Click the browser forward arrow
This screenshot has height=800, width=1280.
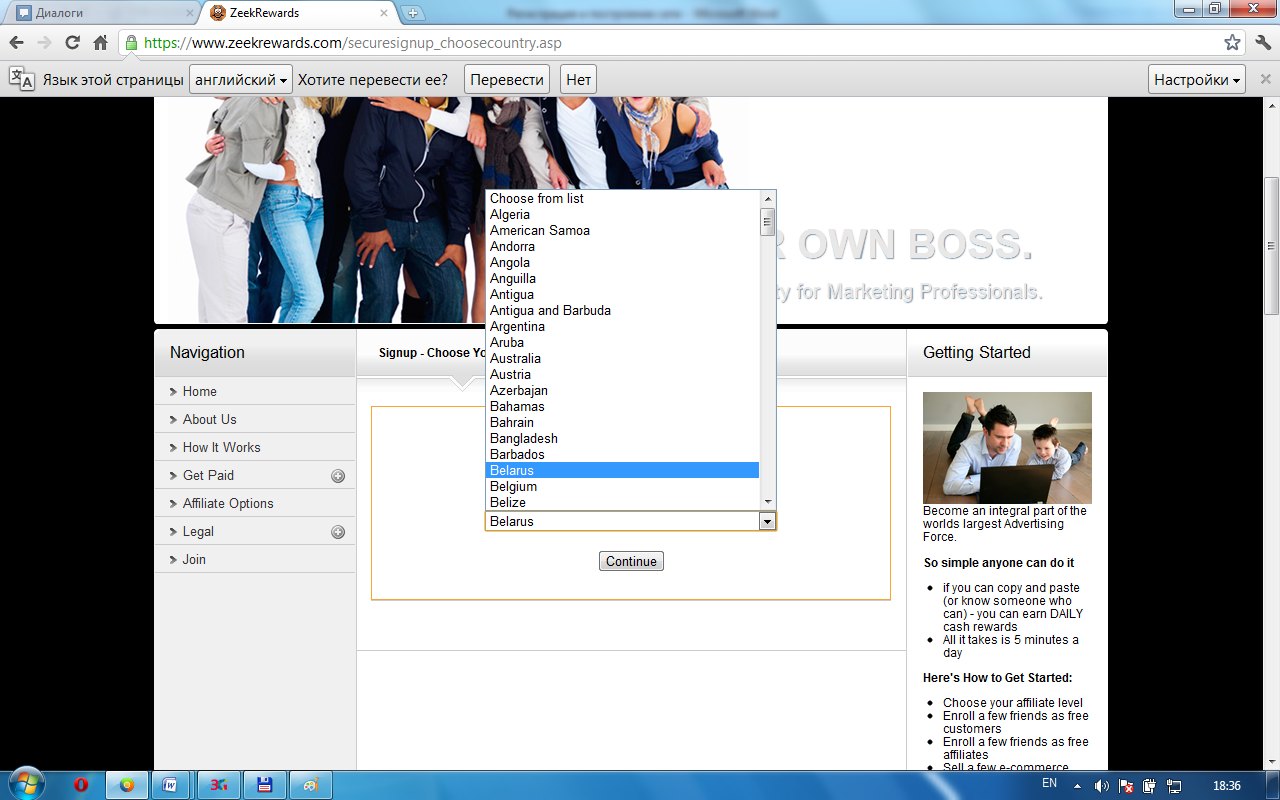point(44,43)
